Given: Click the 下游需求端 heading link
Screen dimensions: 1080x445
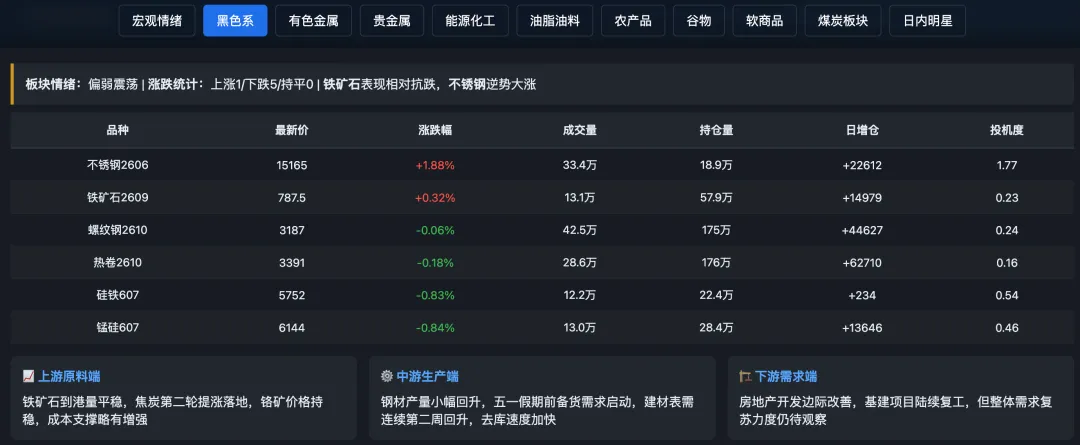Looking at the screenshot, I should click(x=786, y=376).
